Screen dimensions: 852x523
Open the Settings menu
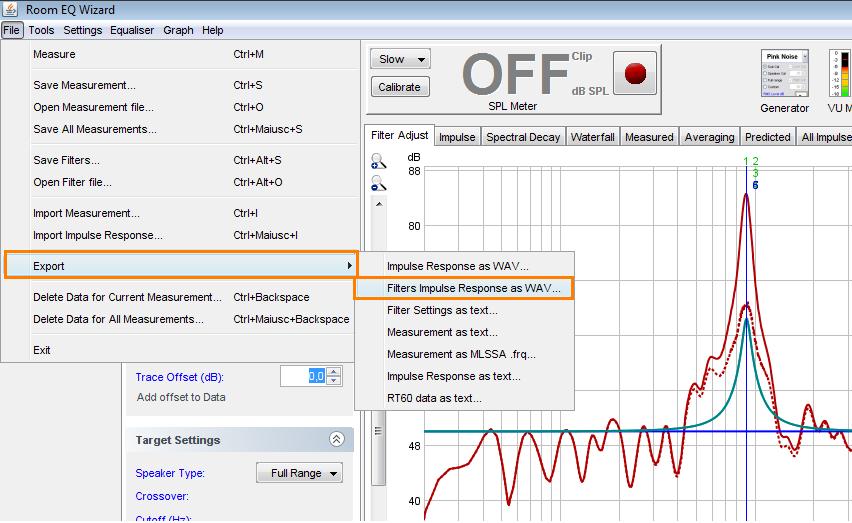[83, 30]
